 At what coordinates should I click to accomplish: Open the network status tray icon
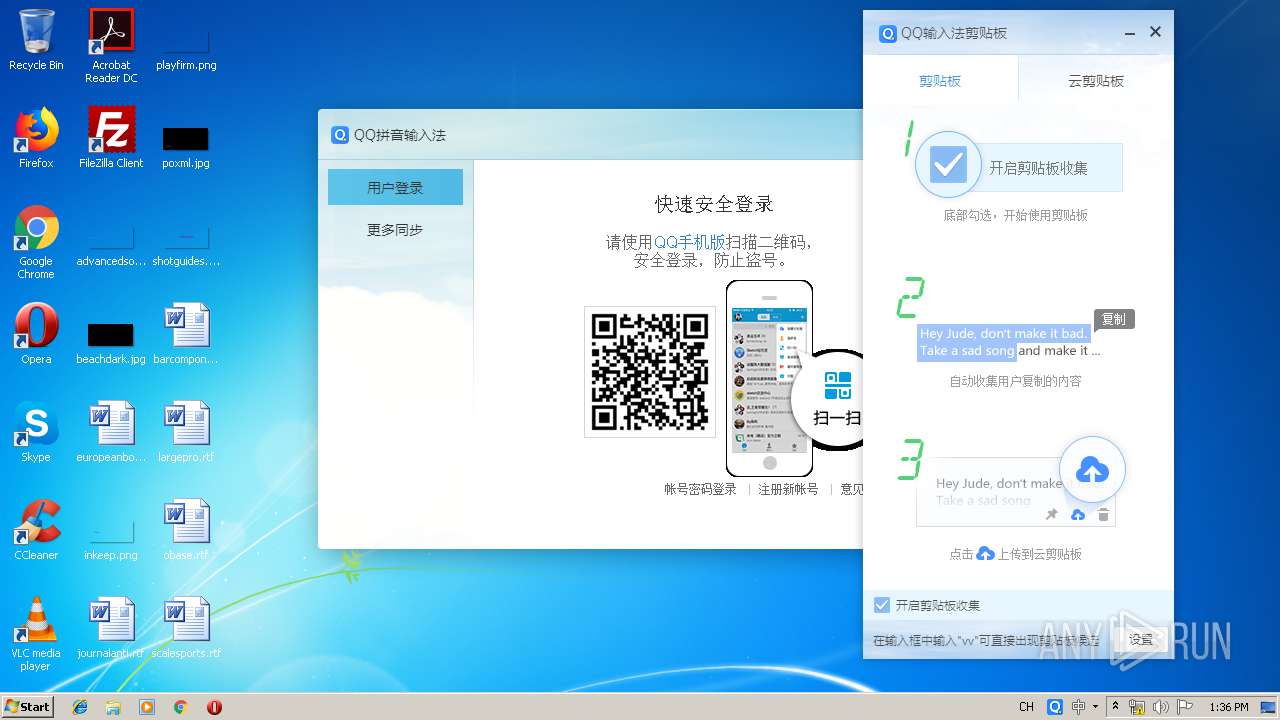coord(1137,707)
